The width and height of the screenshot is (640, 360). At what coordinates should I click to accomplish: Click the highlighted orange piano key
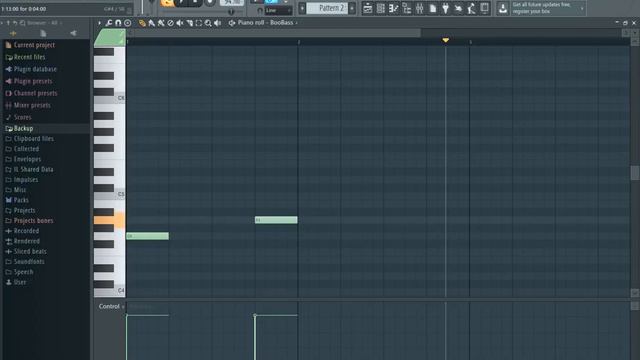[109, 220]
